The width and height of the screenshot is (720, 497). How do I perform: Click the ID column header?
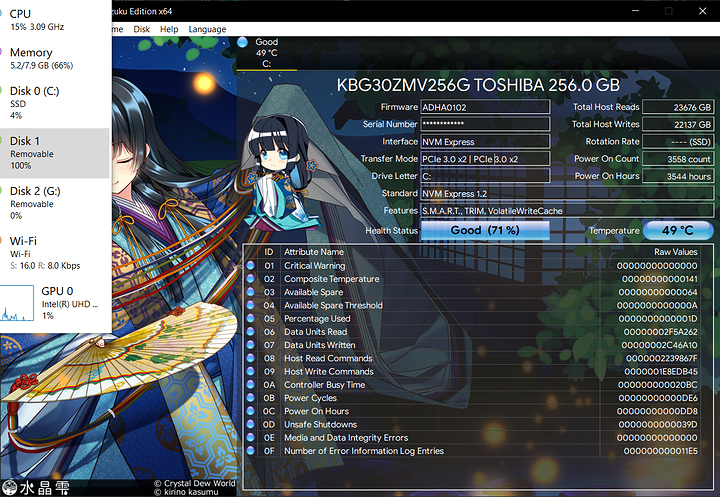(269, 252)
